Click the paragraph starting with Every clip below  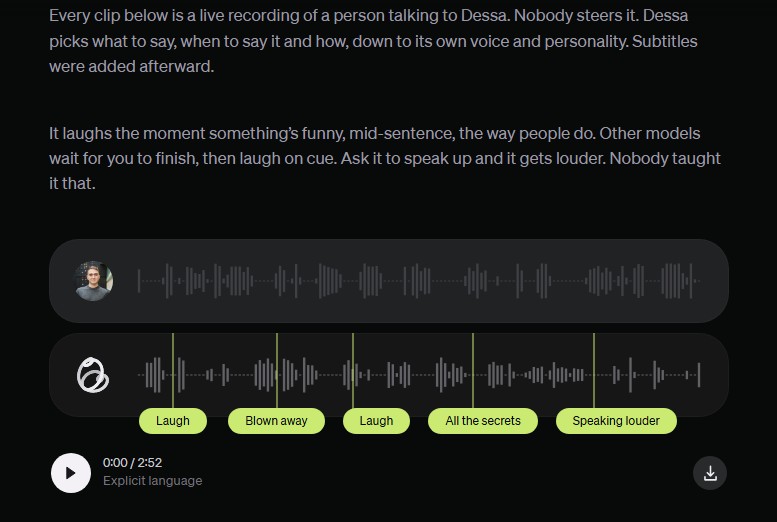373,41
